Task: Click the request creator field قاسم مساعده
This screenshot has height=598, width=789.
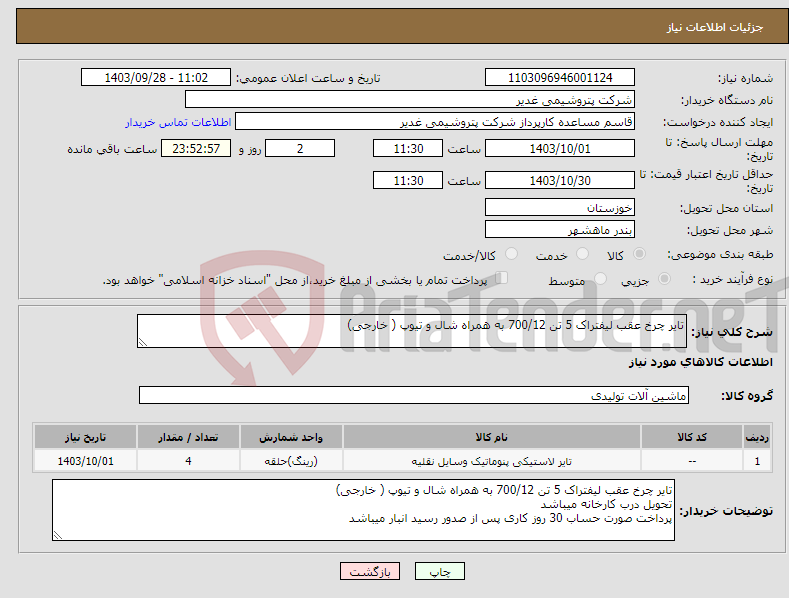Action: pos(435,122)
